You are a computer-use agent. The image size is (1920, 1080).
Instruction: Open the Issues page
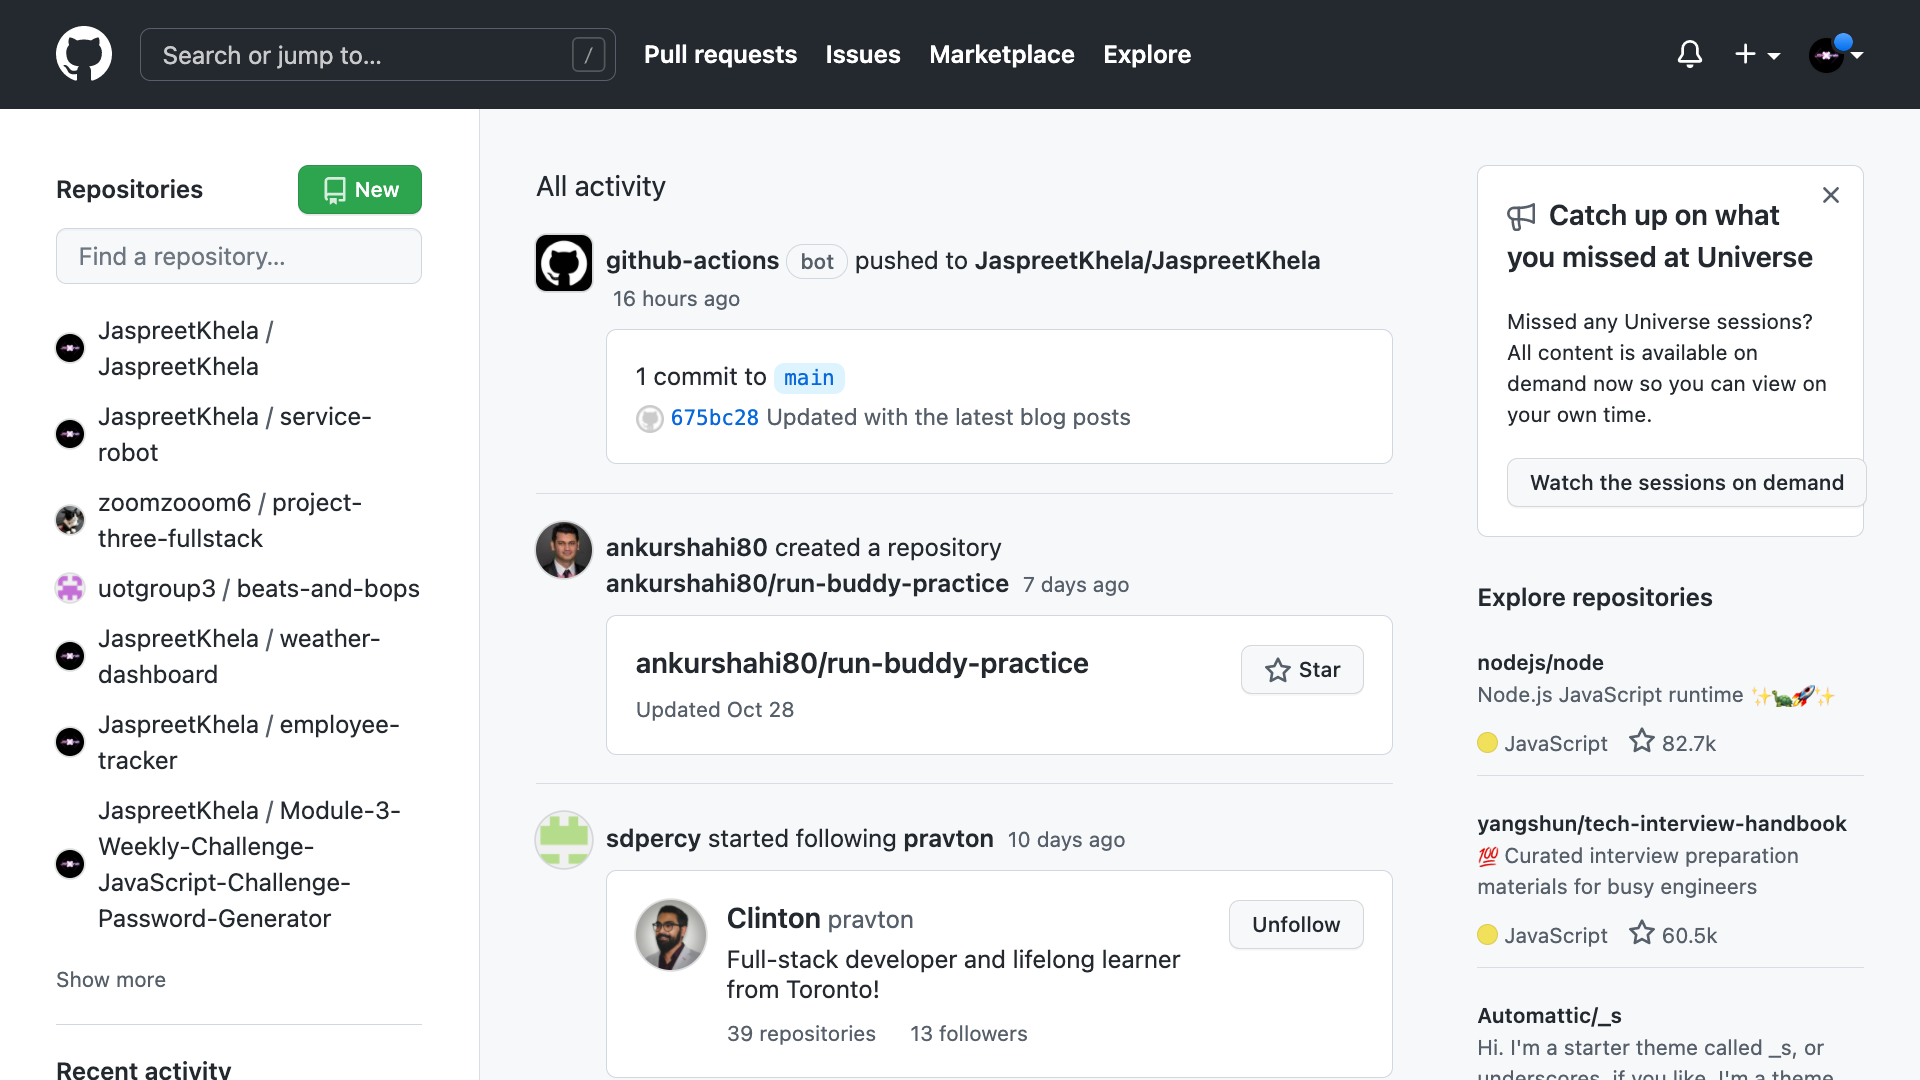tap(863, 54)
